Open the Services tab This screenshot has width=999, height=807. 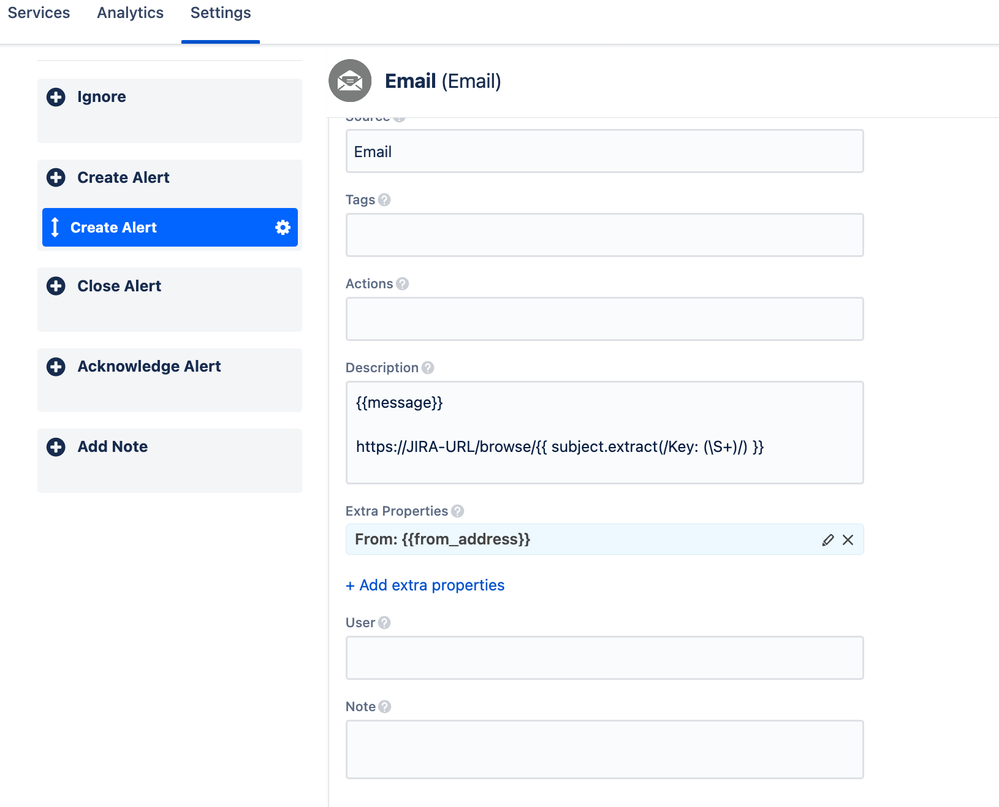pos(39,13)
